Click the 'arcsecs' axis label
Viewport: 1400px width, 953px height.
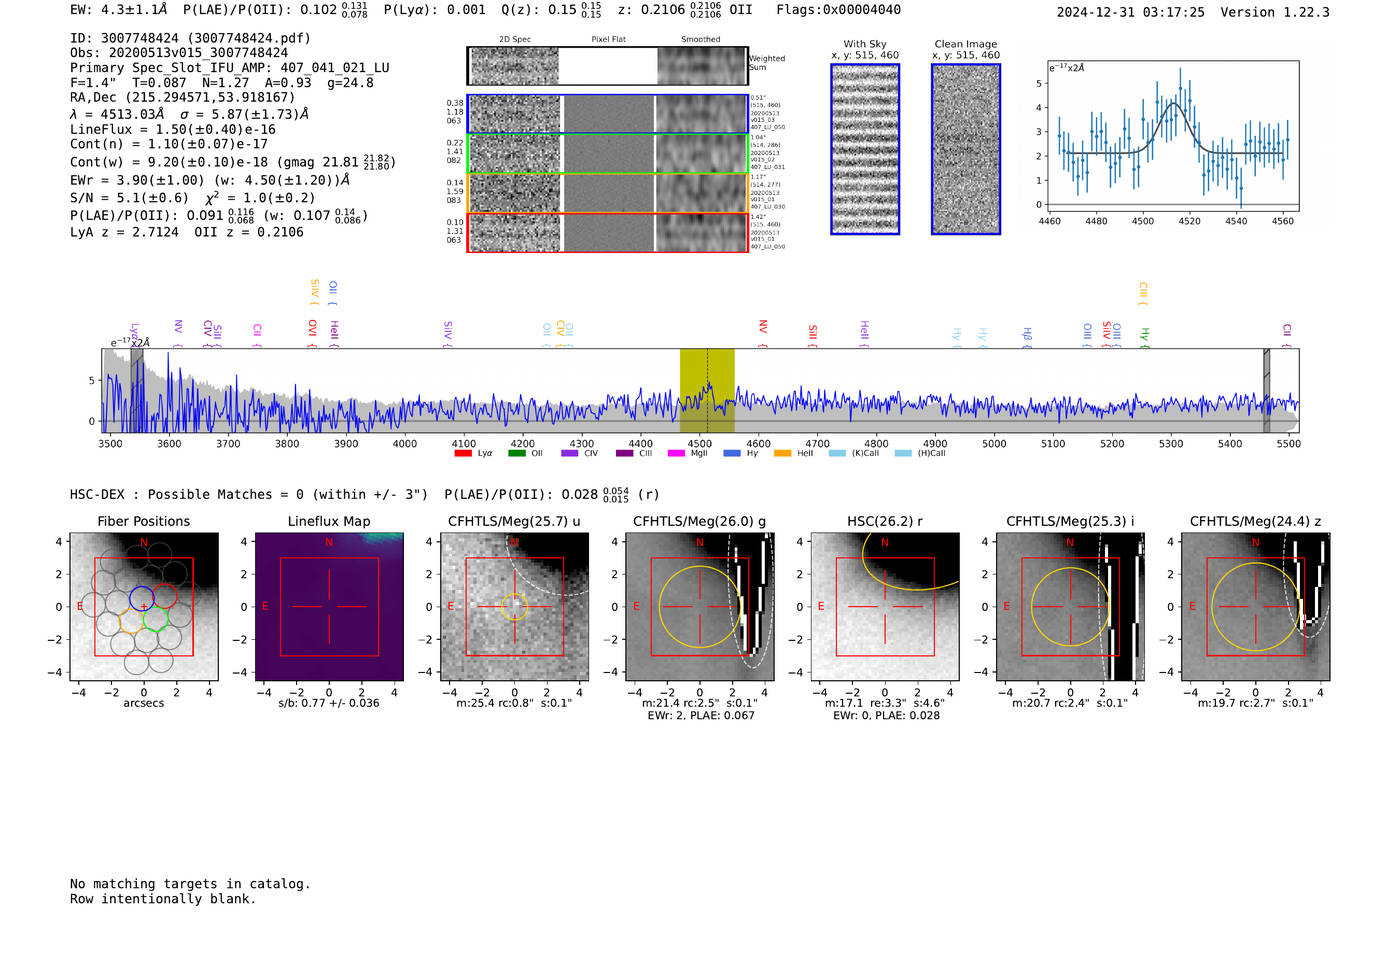pyautogui.click(x=144, y=703)
